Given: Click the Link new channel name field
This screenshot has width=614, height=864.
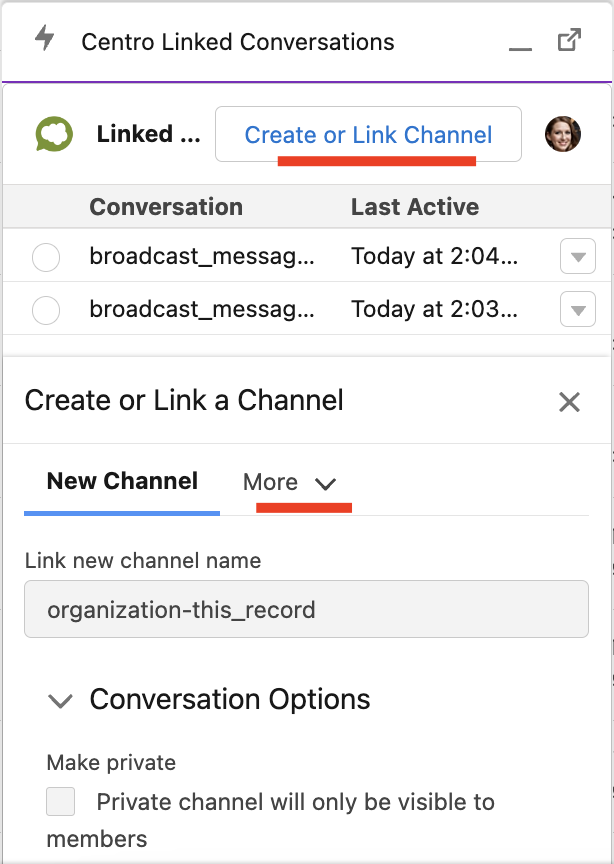Looking at the screenshot, I should tap(306, 609).
